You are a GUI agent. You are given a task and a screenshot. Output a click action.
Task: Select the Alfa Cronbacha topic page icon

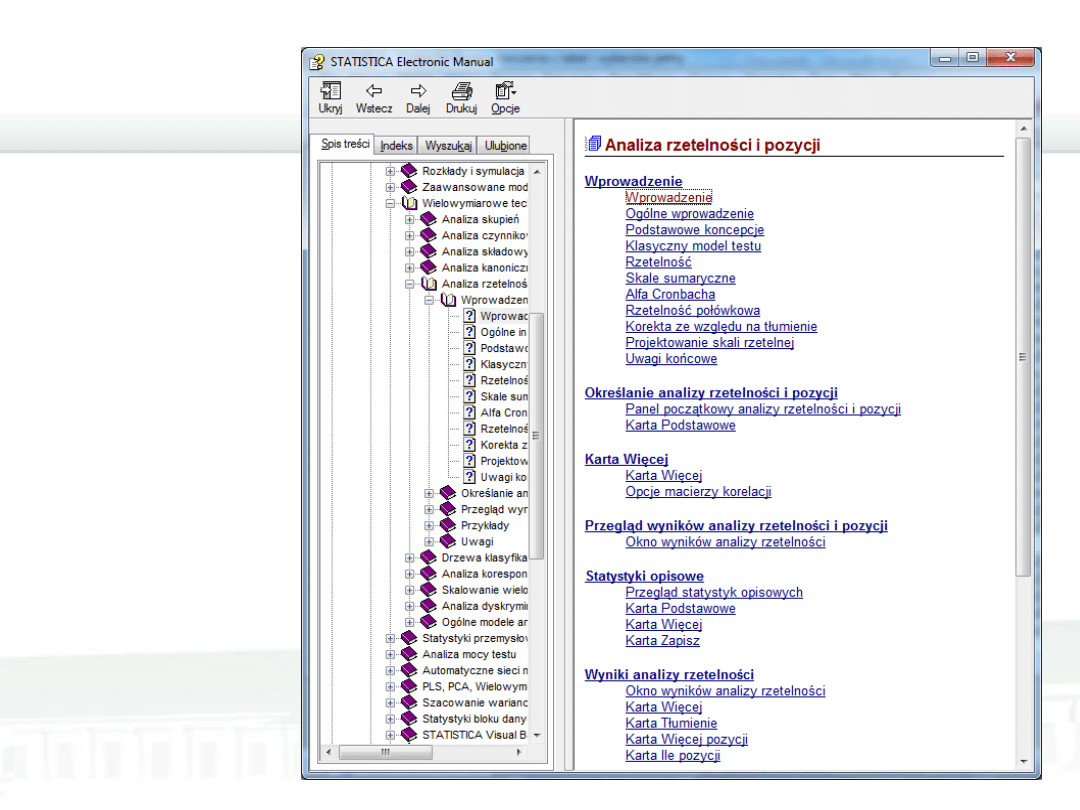coord(470,412)
